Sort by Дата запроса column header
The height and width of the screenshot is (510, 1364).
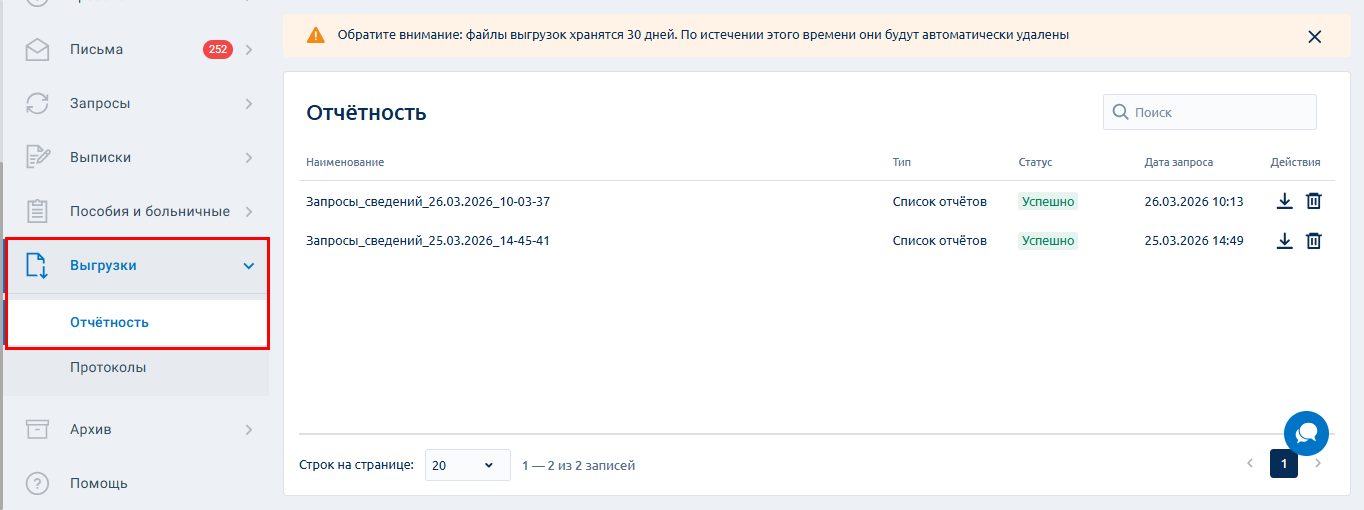pyautogui.click(x=1179, y=162)
